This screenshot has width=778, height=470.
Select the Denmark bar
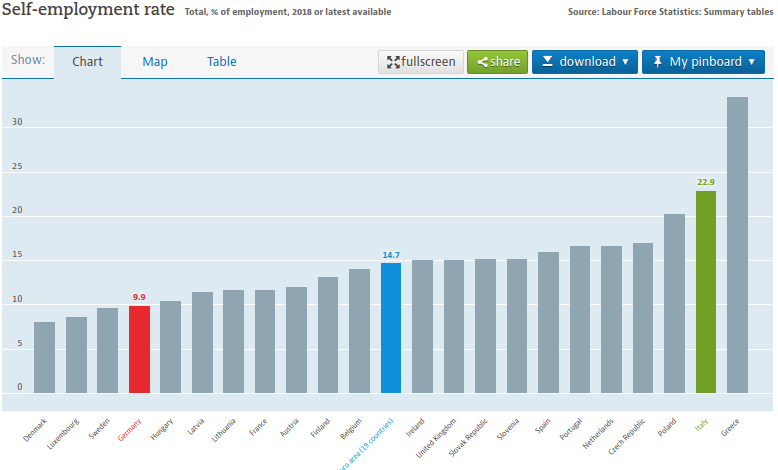click(x=45, y=357)
